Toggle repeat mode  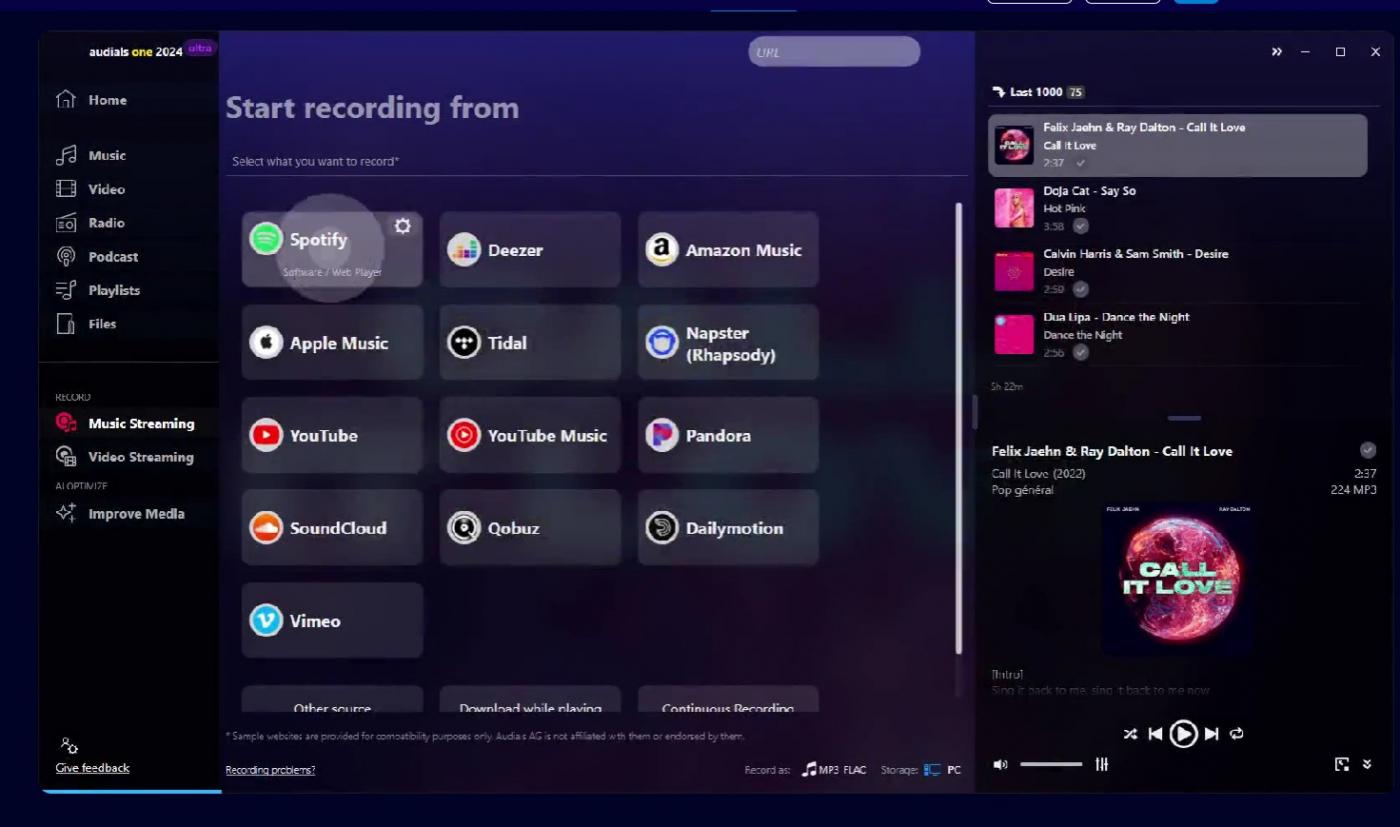click(x=1237, y=734)
